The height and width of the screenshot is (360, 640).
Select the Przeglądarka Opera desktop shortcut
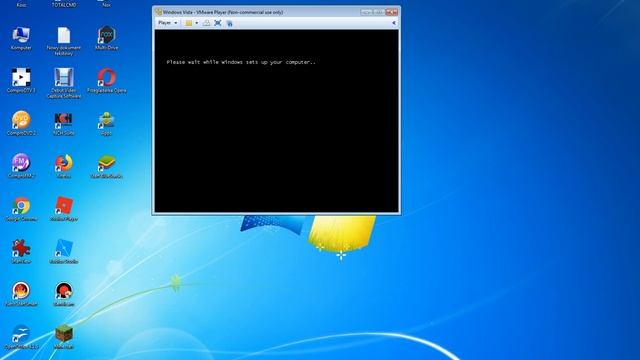click(107, 81)
